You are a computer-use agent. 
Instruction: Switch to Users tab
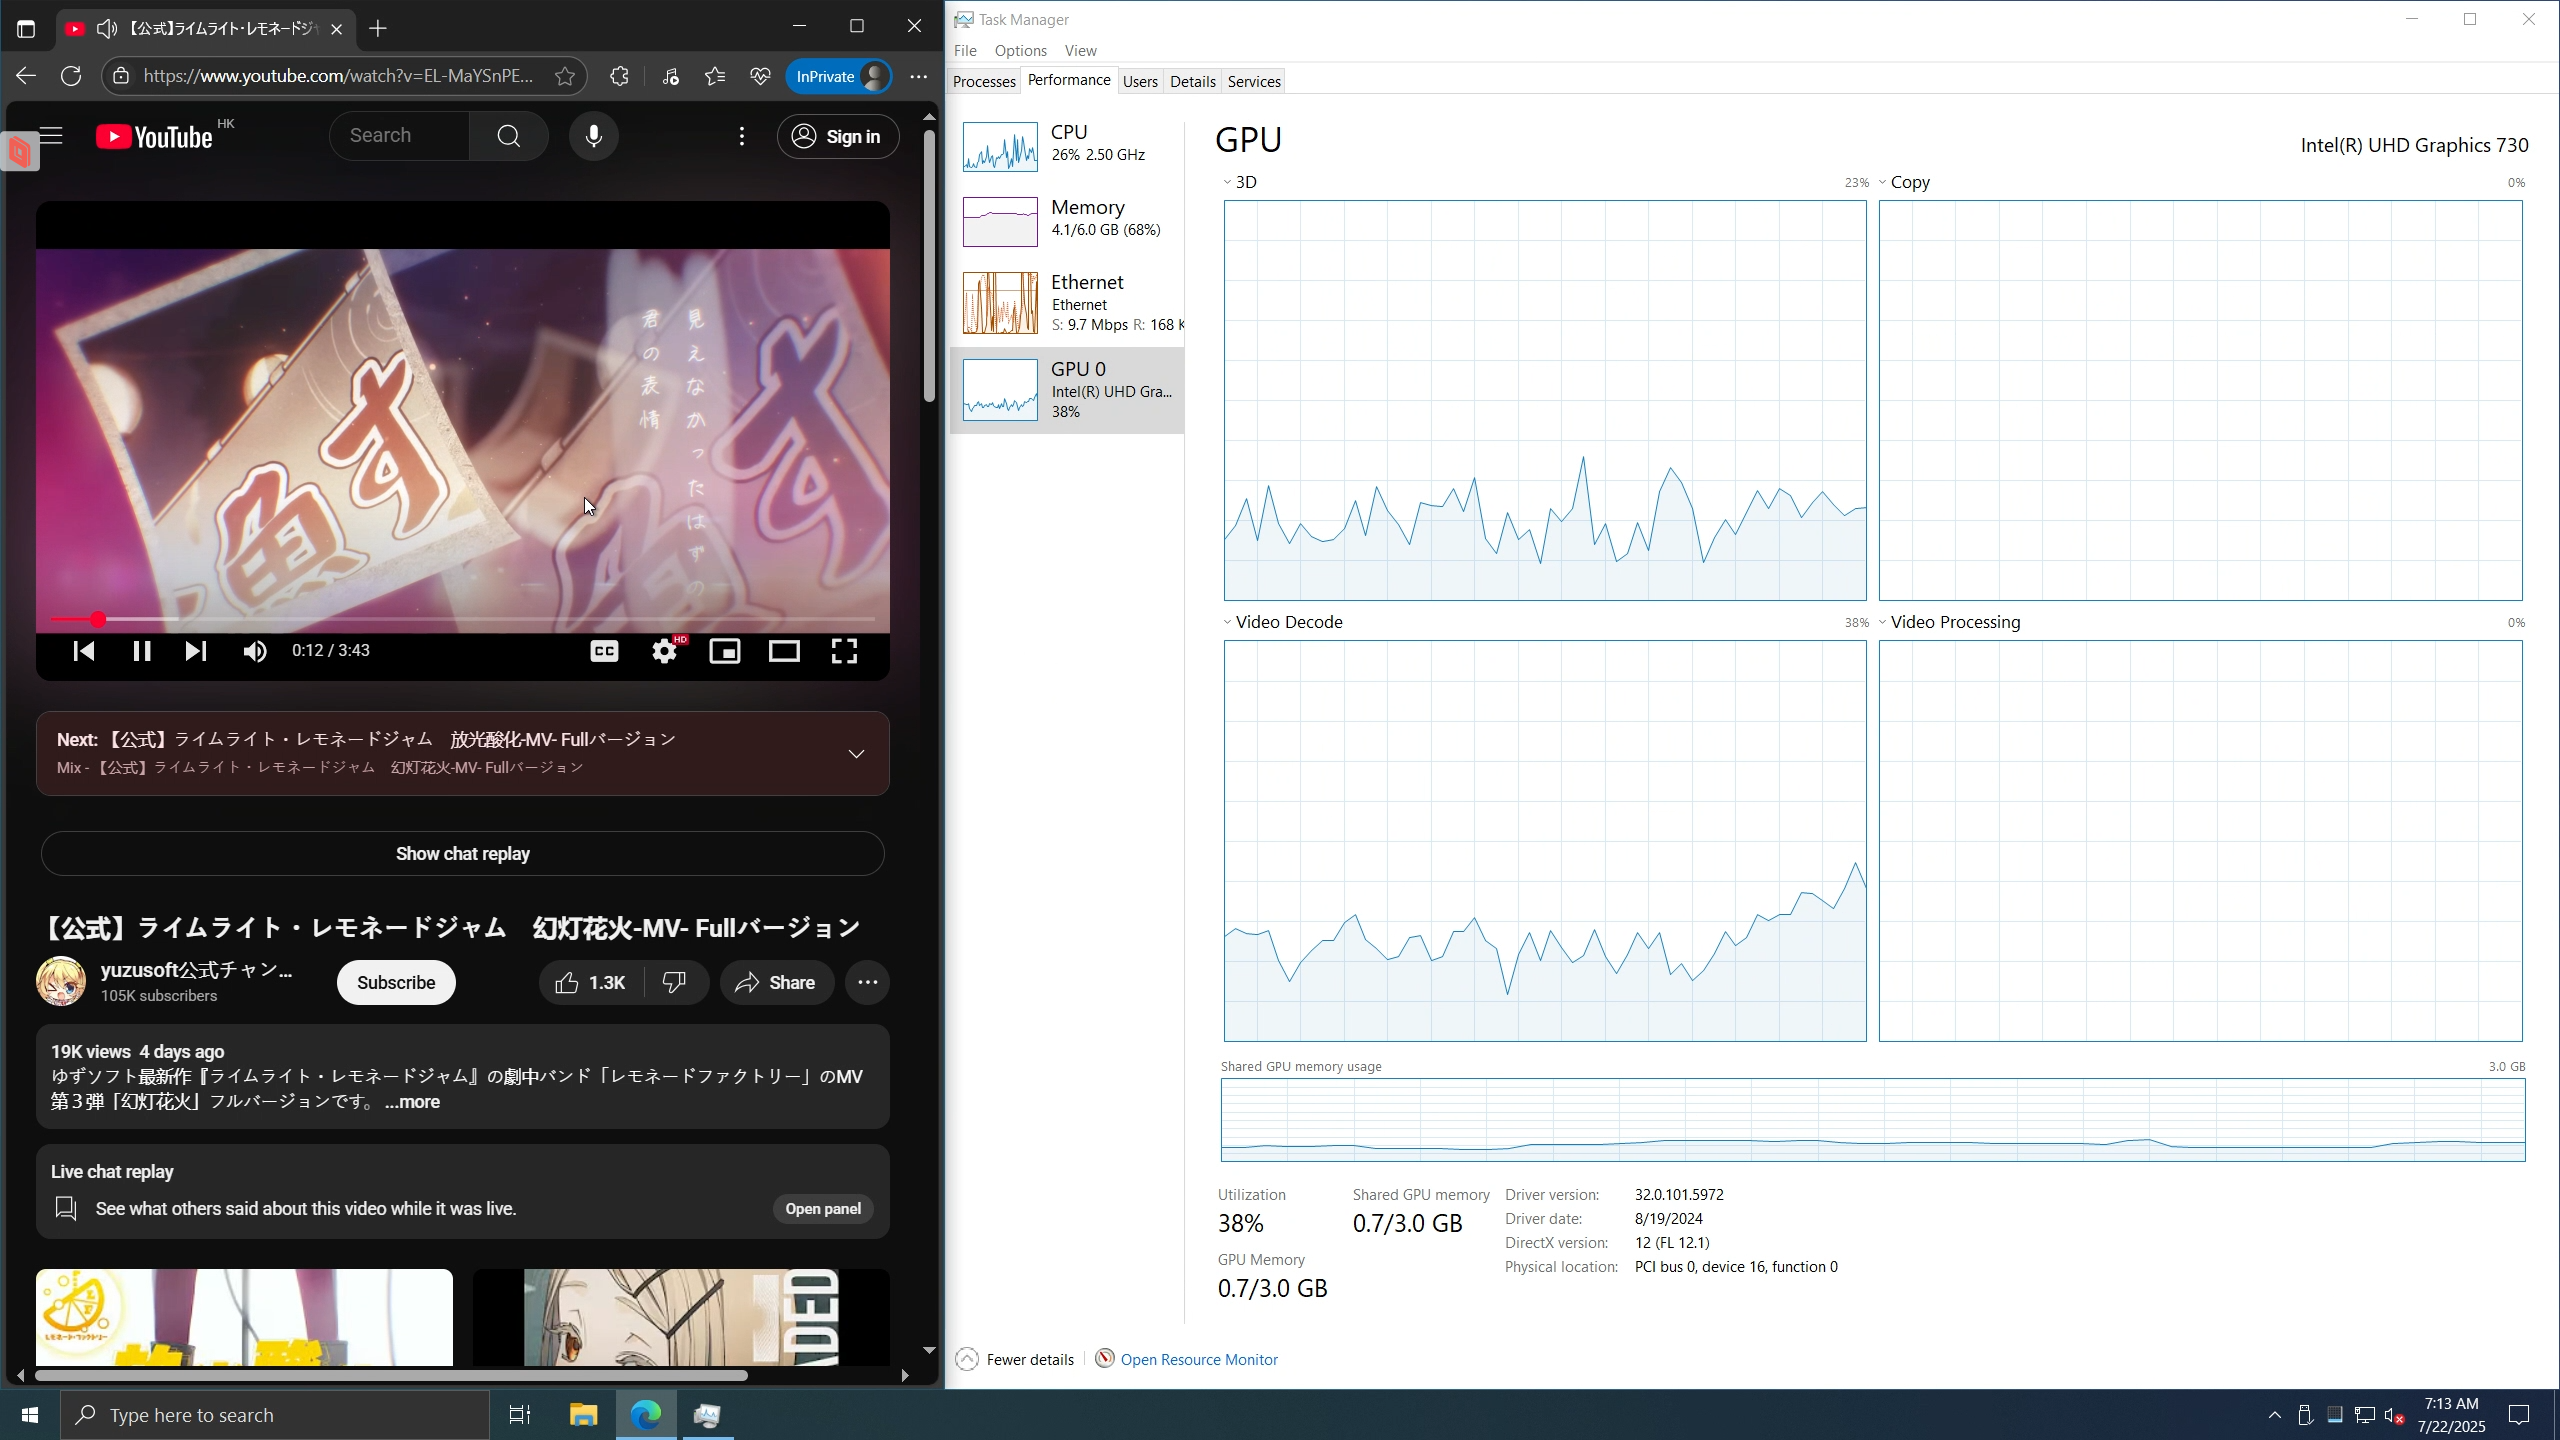pyautogui.click(x=1140, y=81)
